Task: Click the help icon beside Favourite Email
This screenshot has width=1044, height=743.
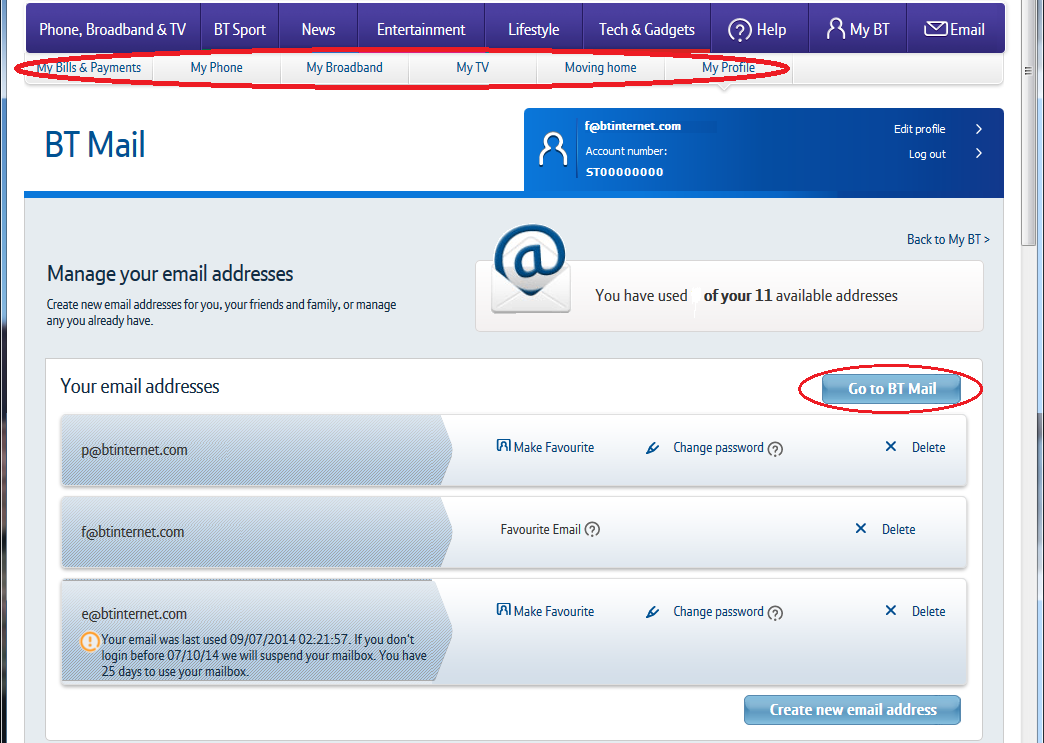Action: pyautogui.click(x=592, y=530)
